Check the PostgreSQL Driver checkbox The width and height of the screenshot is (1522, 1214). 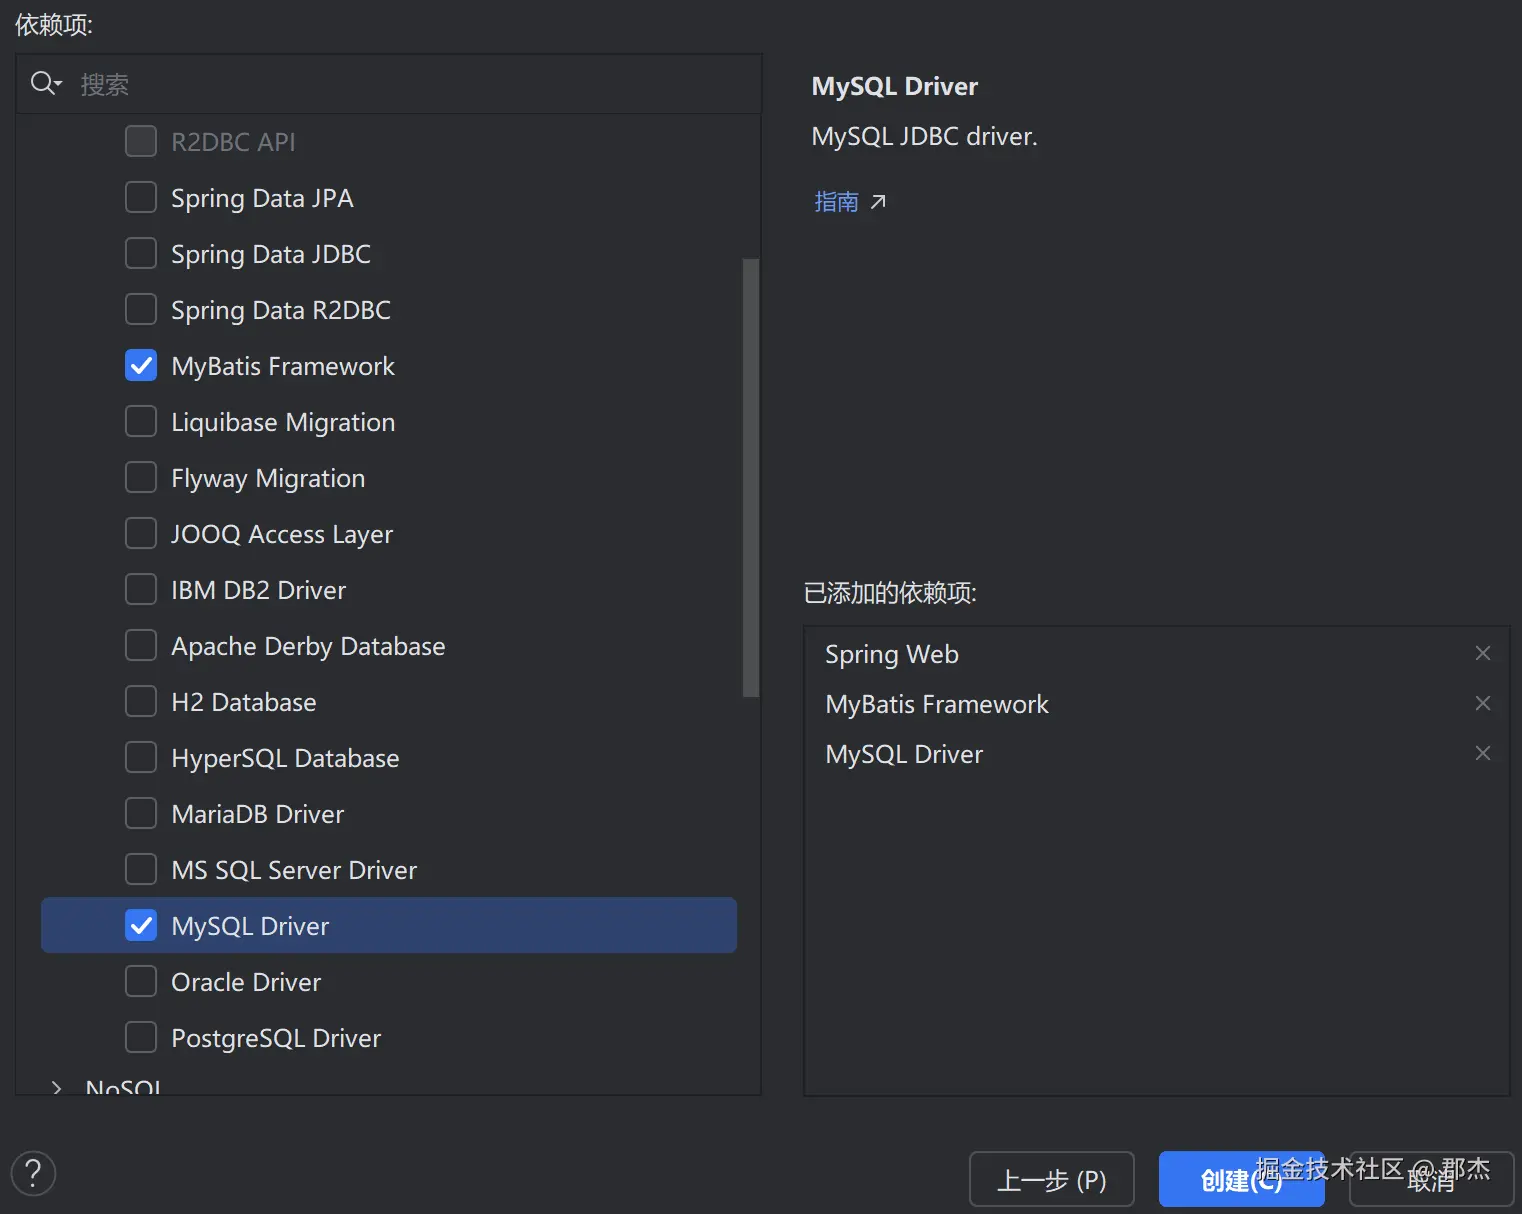[141, 1038]
